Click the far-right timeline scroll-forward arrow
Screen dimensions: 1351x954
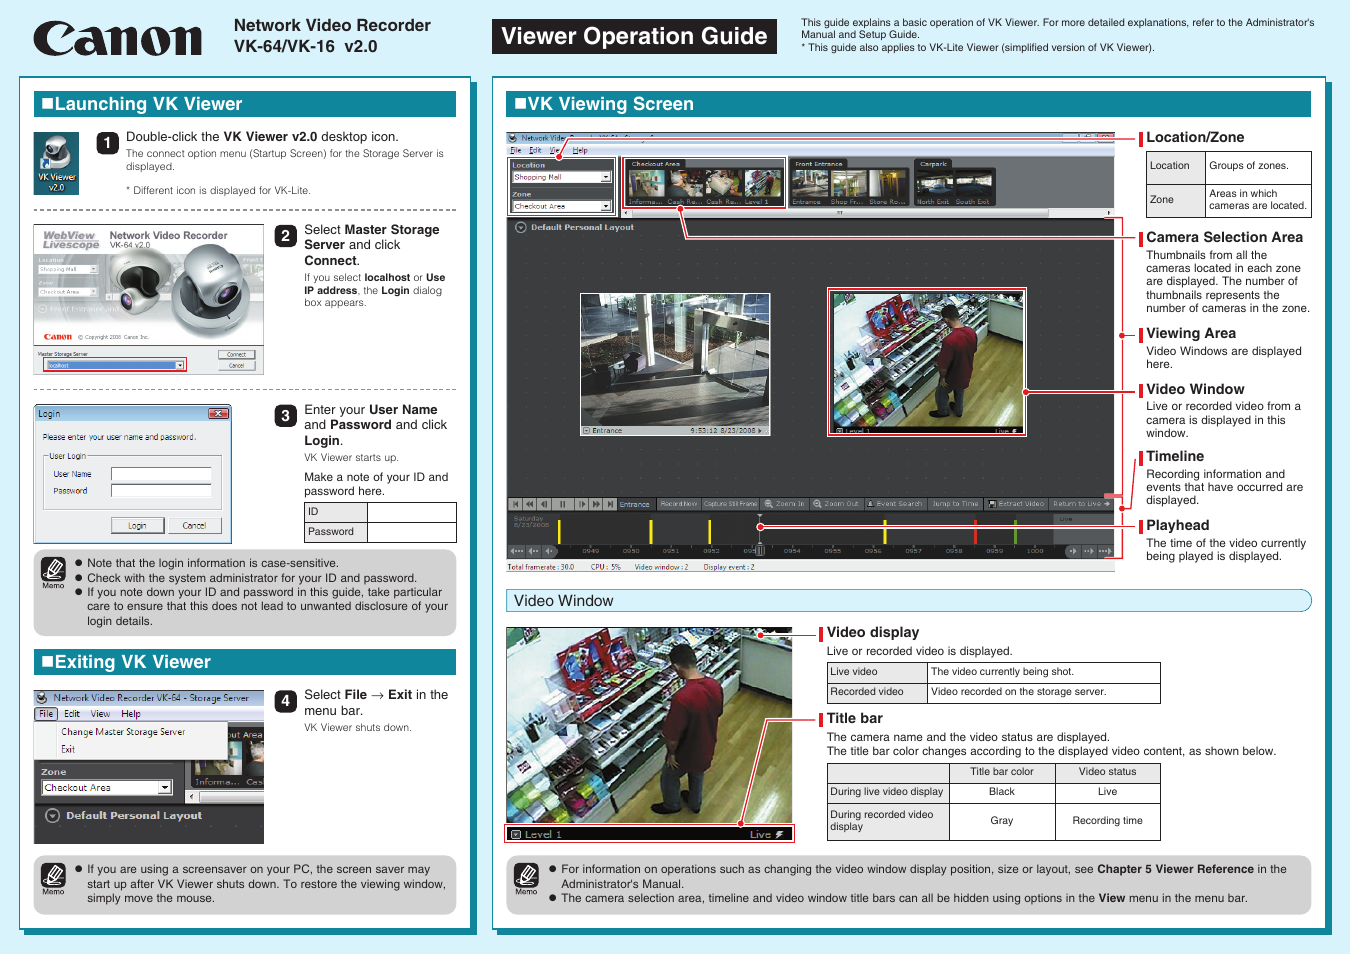[x=1105, y=551]
